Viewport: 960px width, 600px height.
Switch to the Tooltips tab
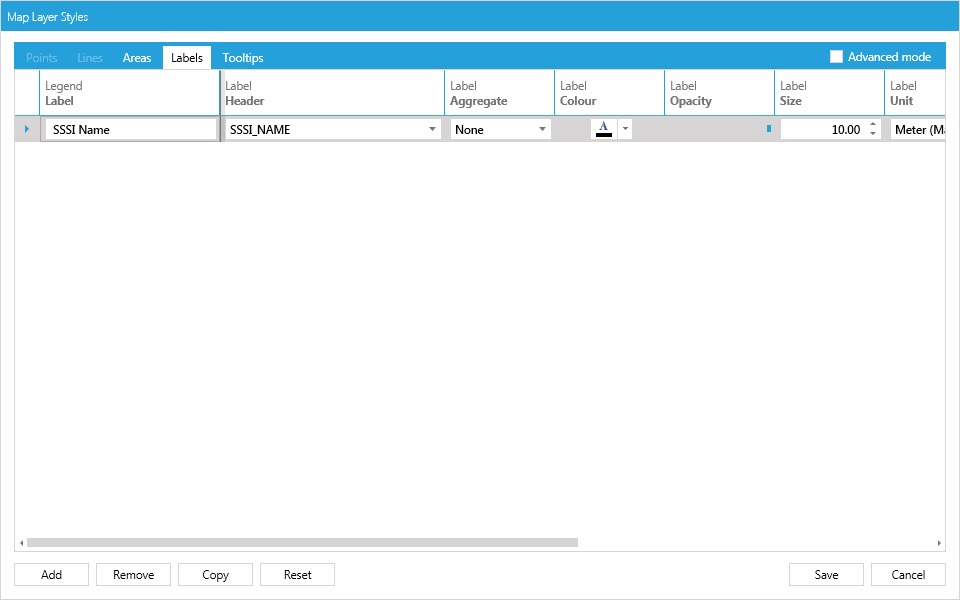click(x=242, y=57)
